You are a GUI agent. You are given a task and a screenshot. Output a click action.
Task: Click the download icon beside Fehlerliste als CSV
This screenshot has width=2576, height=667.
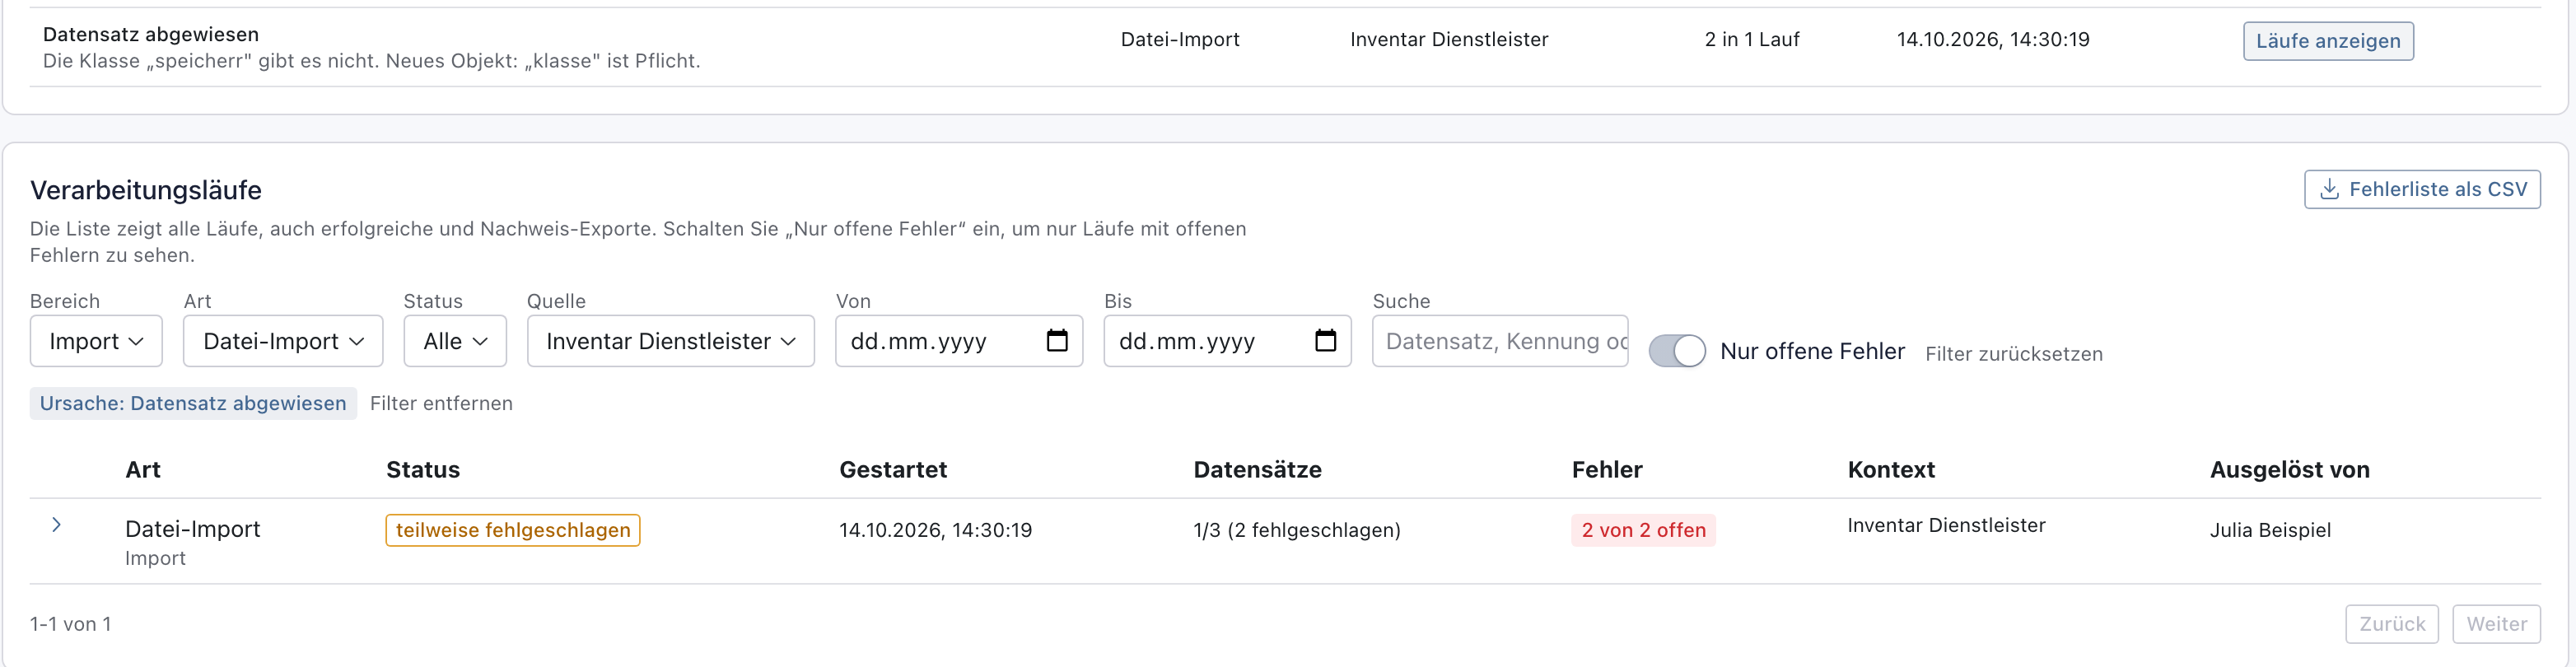coord(2329,189)
